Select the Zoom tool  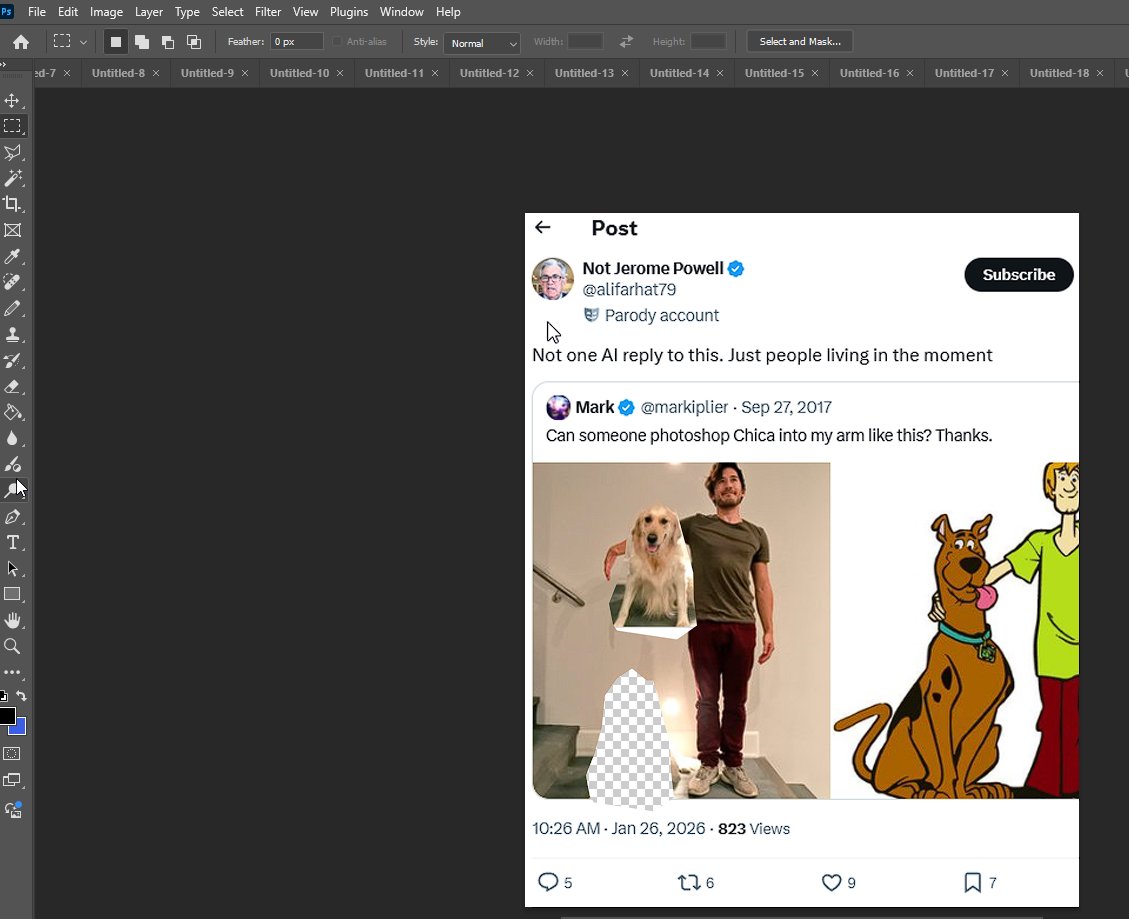(x=12, y=646)
